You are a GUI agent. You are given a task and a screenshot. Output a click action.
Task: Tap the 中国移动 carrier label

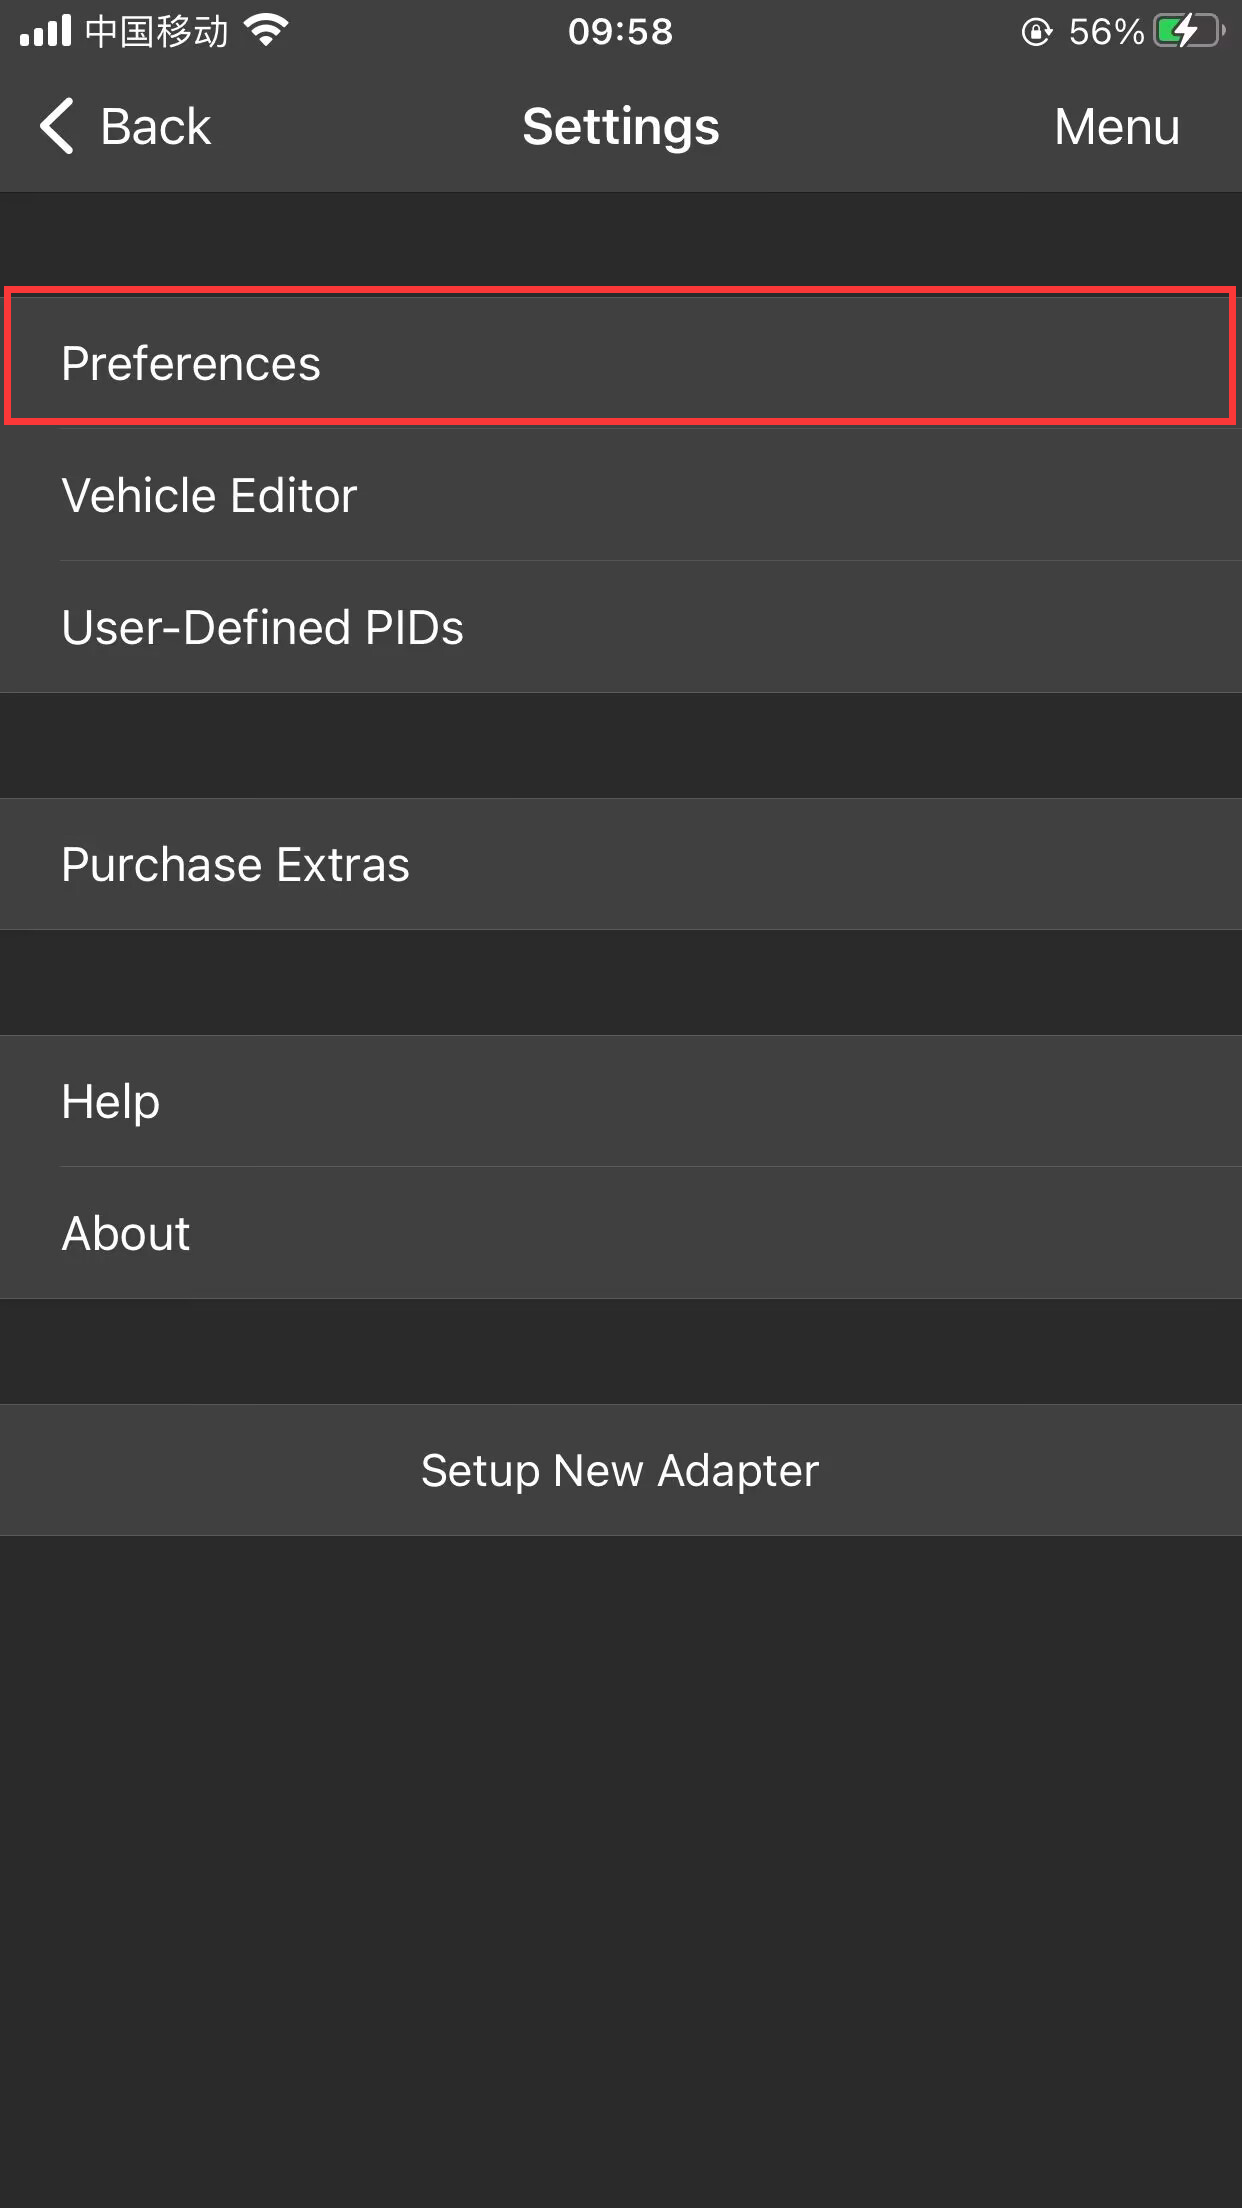pyautogui.click(x=157, y=32)
